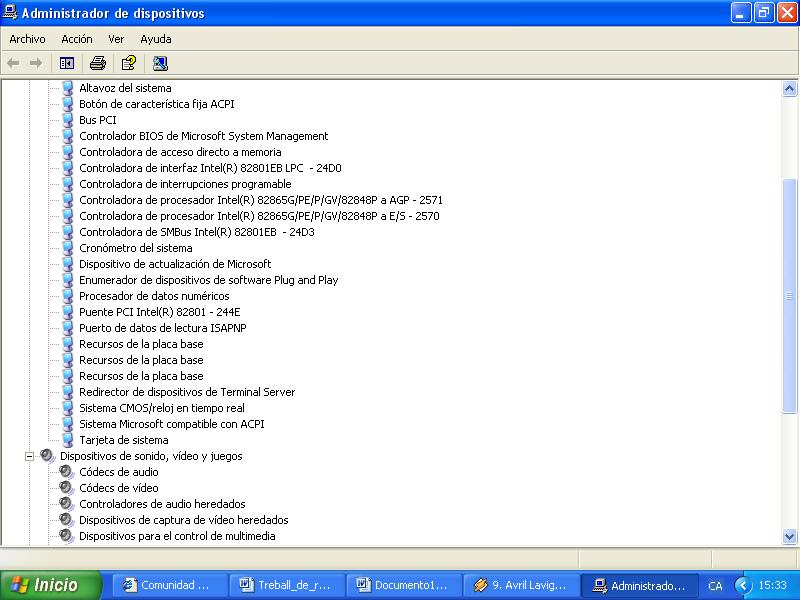The height and width of the screenshot is (600, 800).
Task: Select Controlador BIOS de Microsoft System Management
Action: point(204,136)
